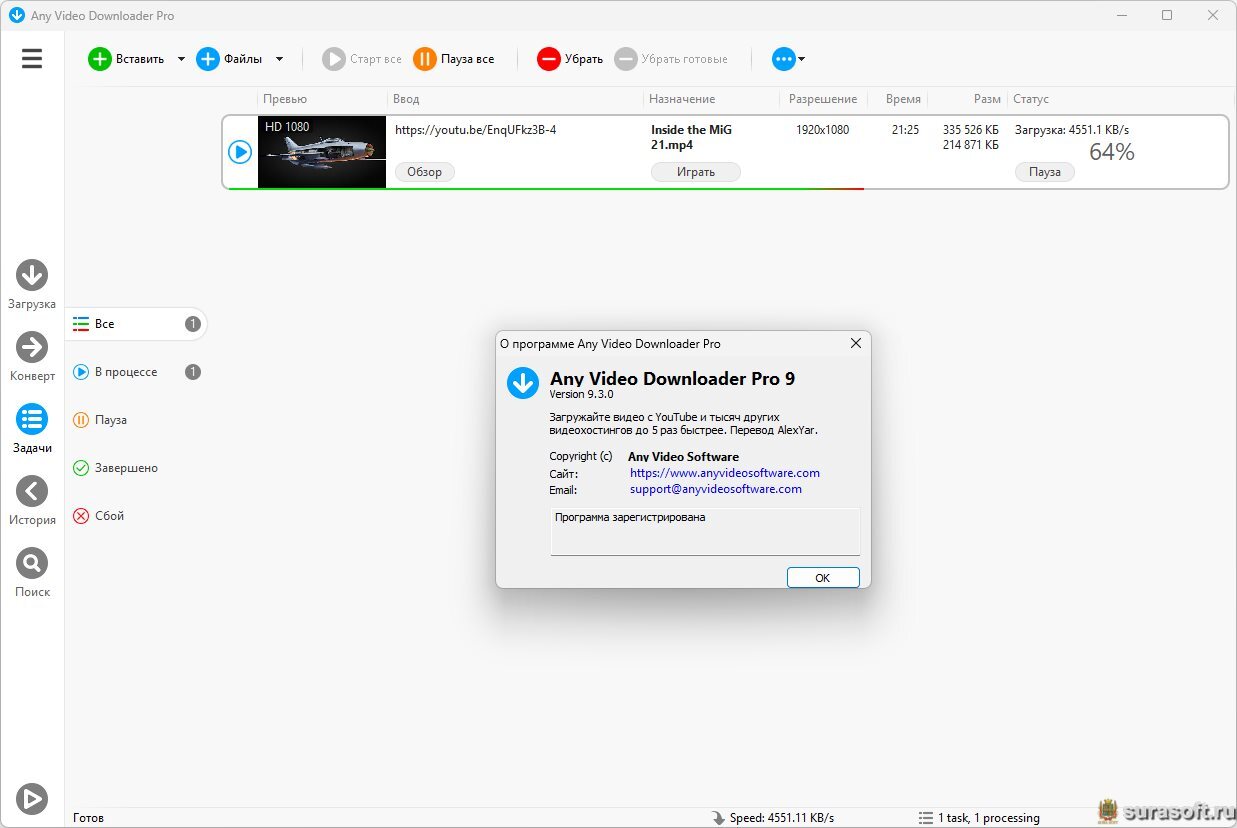Screen dimensions: 1237x828
Task: Expand the Вставить dropdown arrow
Action: 181,59
